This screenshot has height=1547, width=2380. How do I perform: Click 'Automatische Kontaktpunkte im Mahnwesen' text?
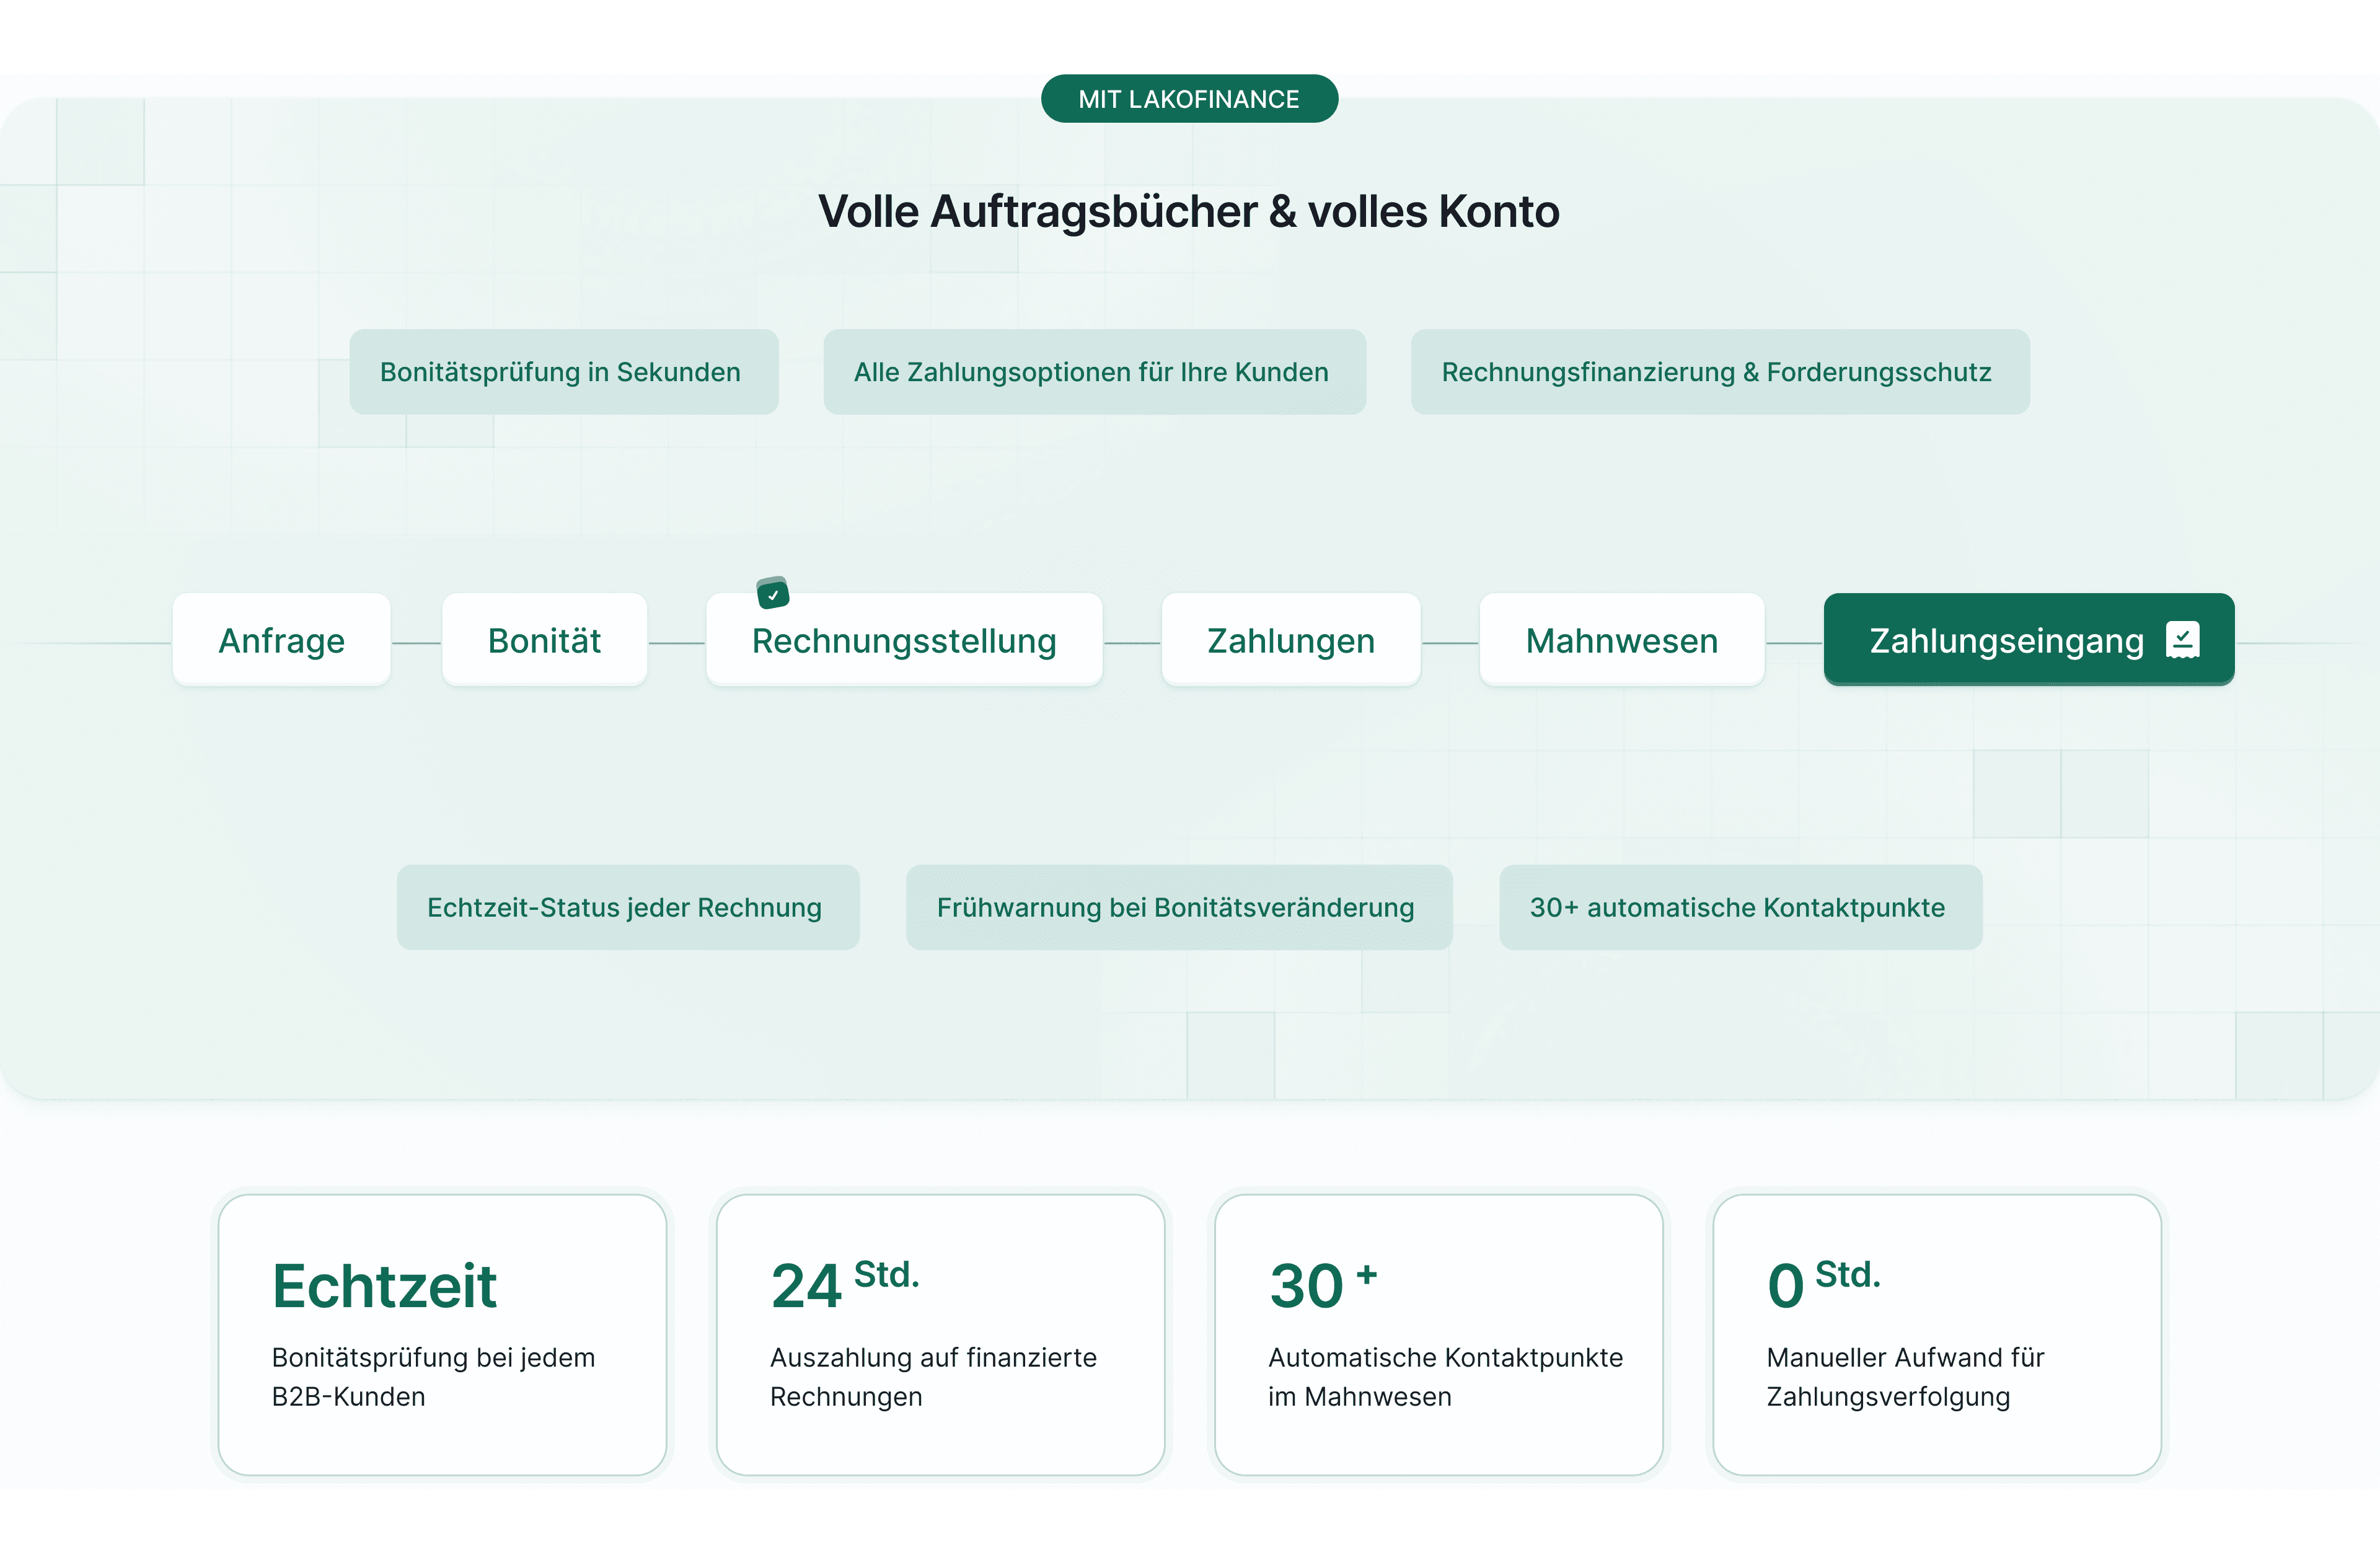pyautogui.click(x=1445, y=1377)
